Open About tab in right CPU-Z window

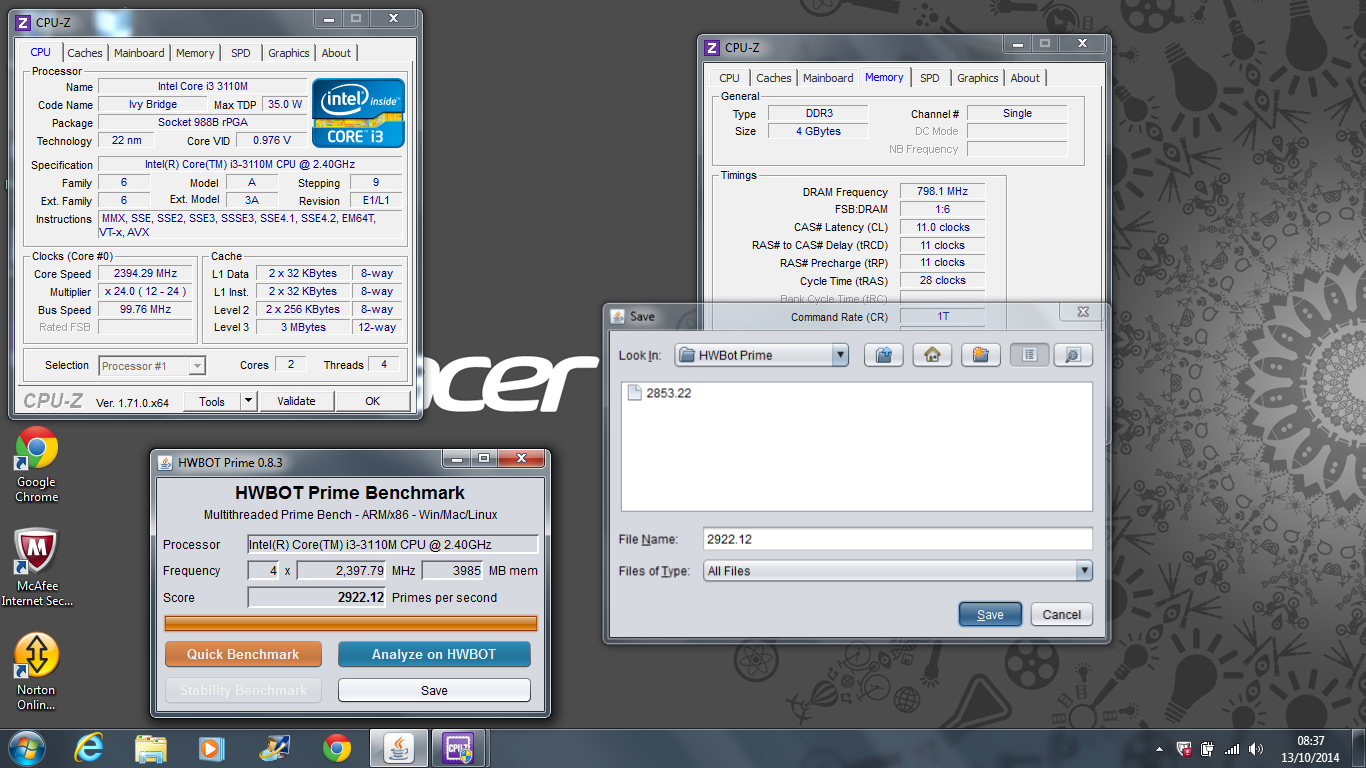point(1025,78)
